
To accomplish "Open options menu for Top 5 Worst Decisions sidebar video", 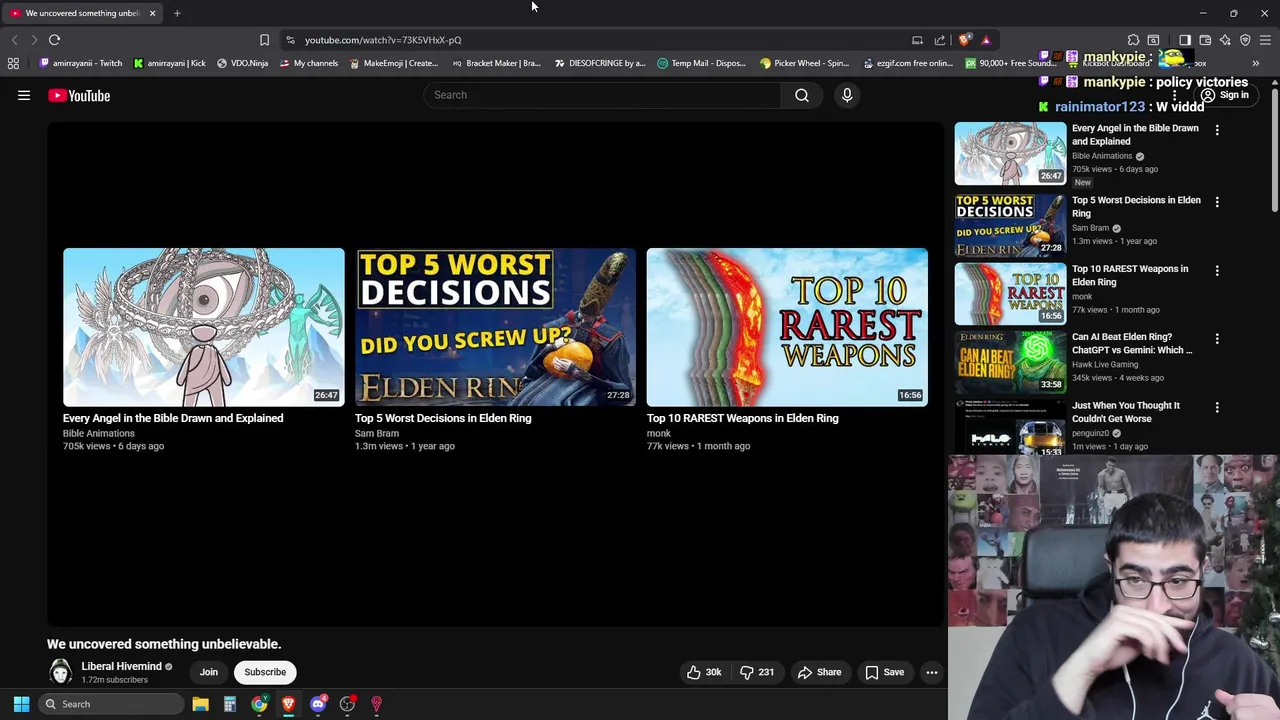I will coord(1217,202).
